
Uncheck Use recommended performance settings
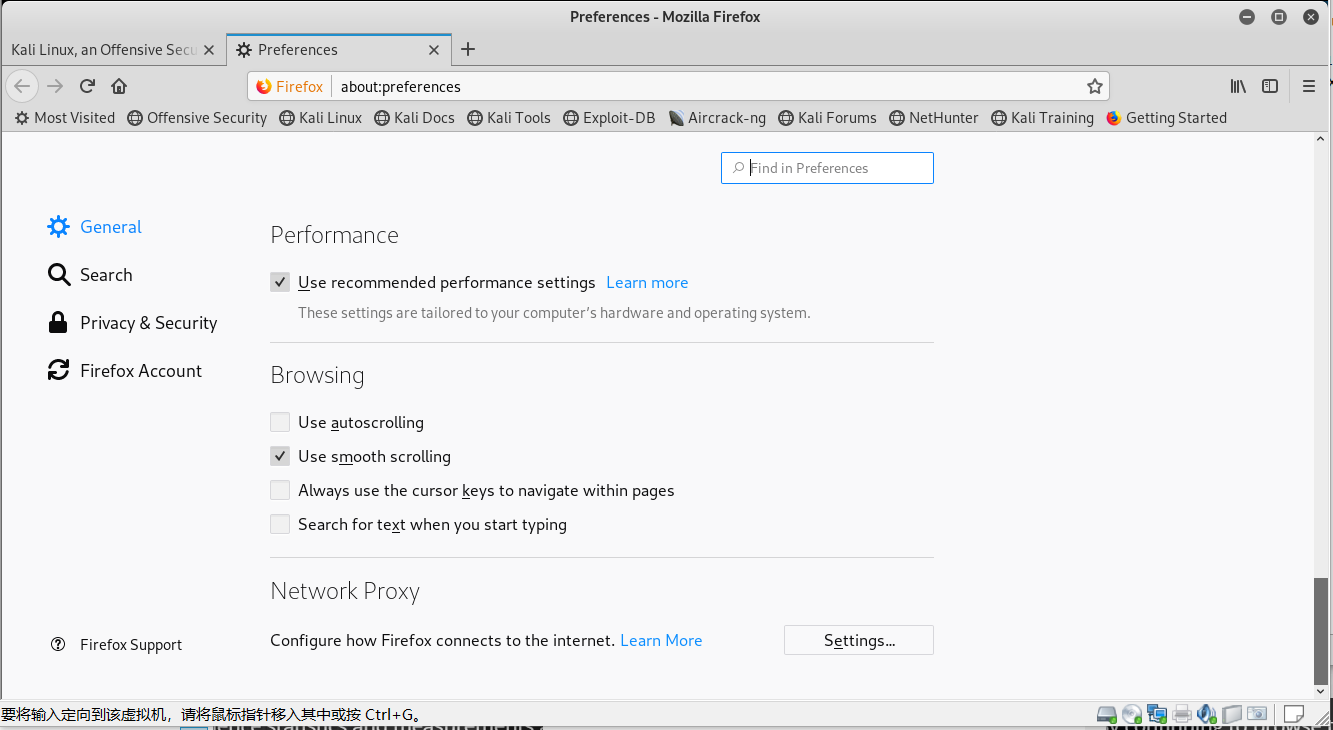coord(280,283)
